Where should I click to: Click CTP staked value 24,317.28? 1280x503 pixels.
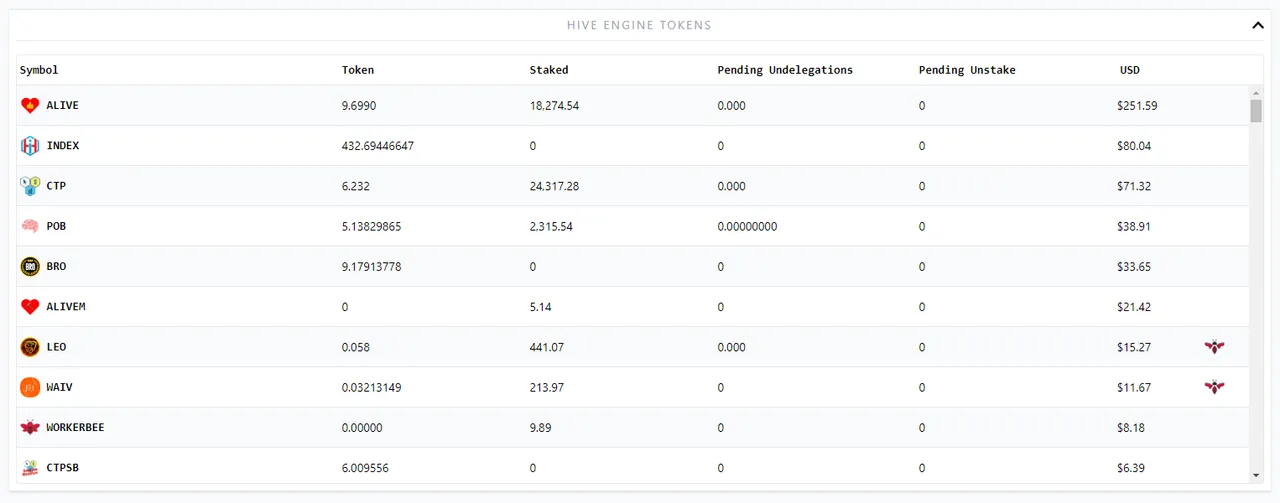point(555,186)
